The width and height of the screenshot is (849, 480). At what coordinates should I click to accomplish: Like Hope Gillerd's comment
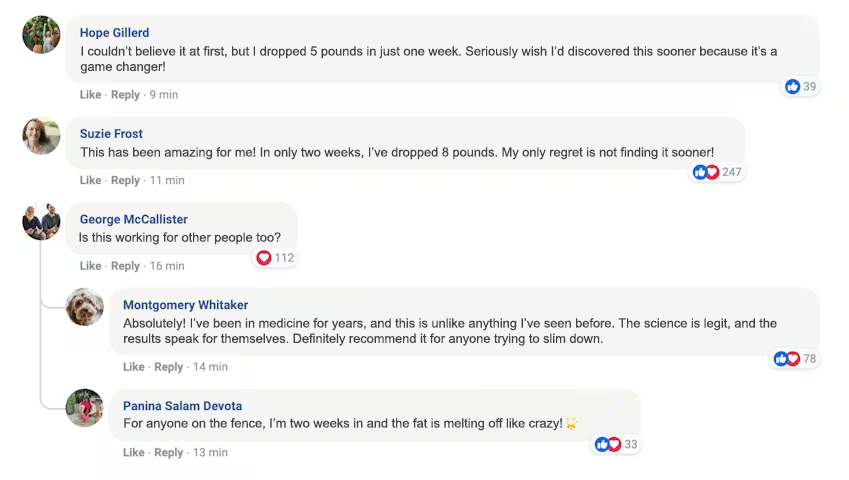pos(90,95)
